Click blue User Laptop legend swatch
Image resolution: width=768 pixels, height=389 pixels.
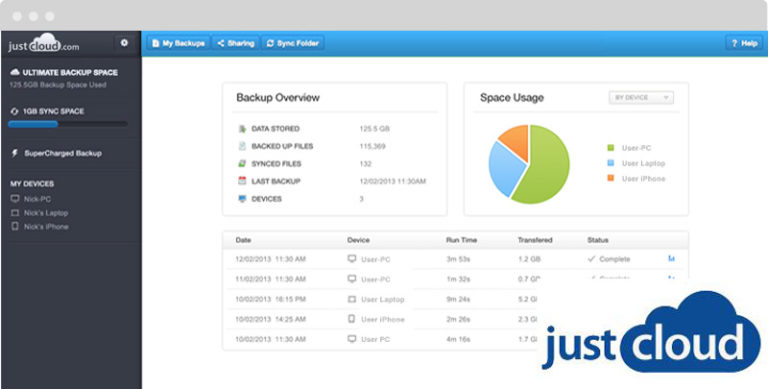coord(610,163)
